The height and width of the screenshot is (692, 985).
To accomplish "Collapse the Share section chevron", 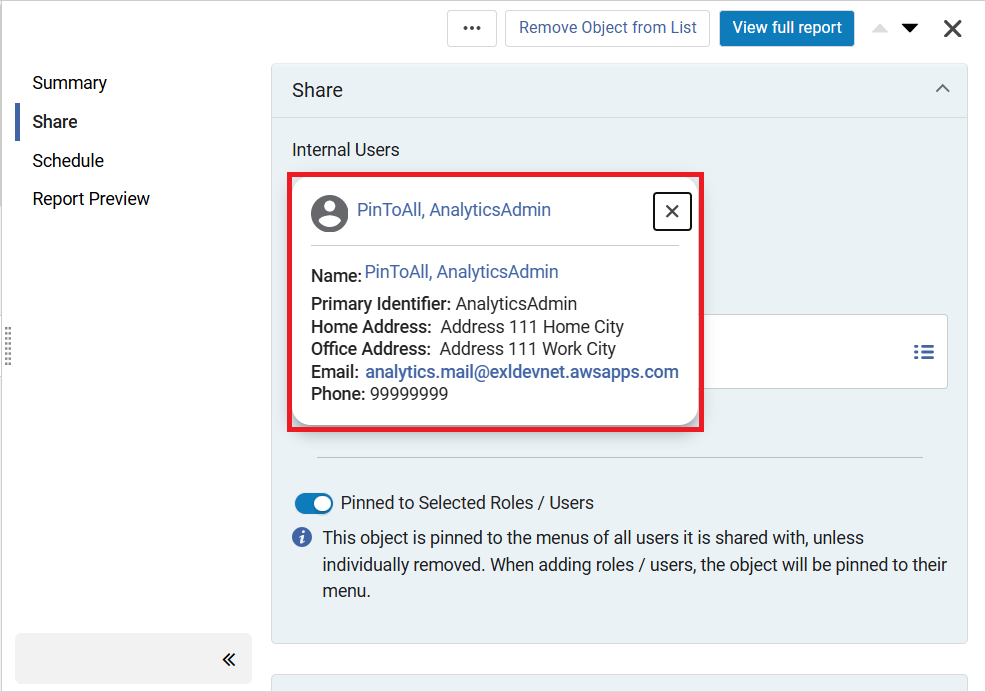I will point(942,89).
